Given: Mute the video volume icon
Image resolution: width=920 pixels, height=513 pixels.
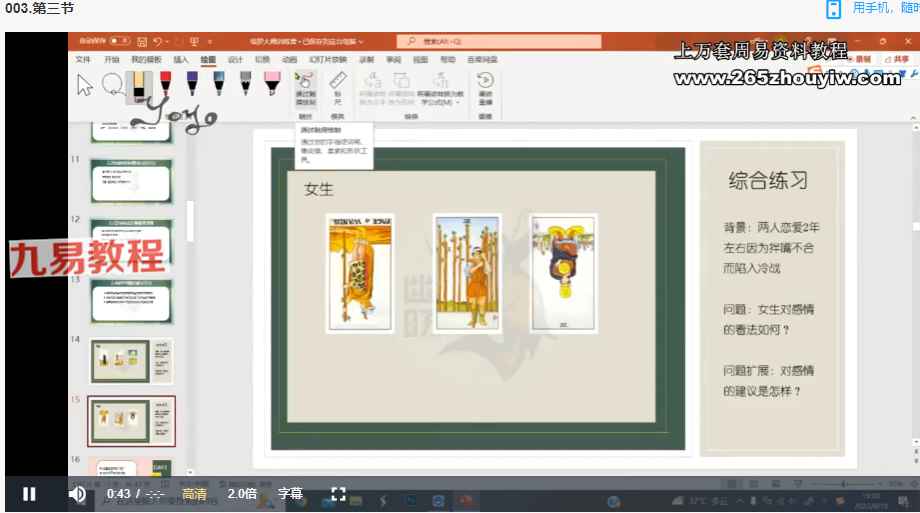Looking at the screenshot, I should click(77, 494).
